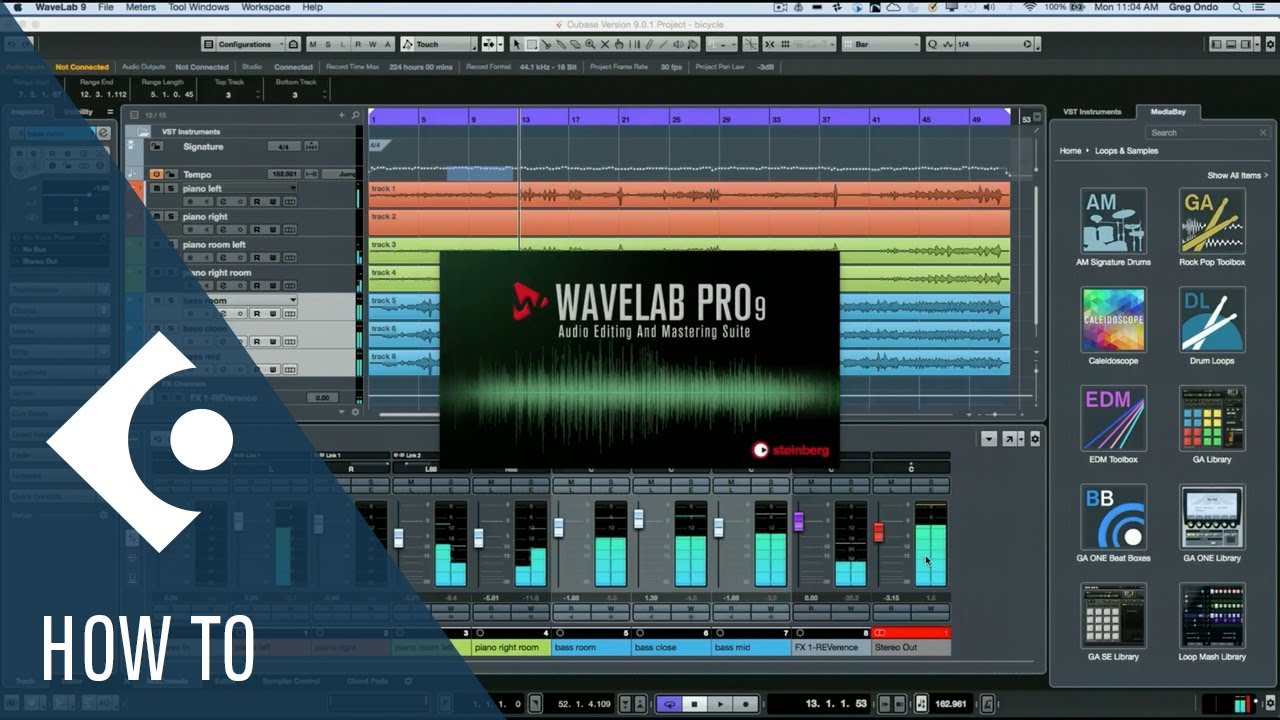
Task: Toggle Read automation on piano left track
Action: 257,202
